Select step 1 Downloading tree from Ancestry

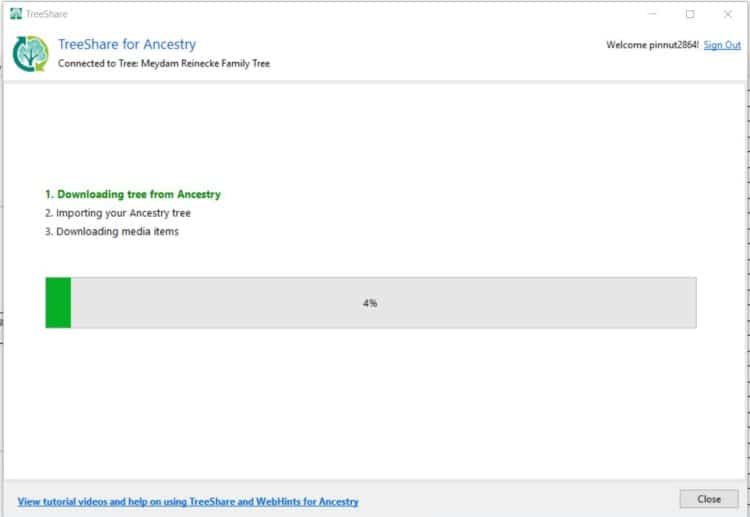[133, 194]
